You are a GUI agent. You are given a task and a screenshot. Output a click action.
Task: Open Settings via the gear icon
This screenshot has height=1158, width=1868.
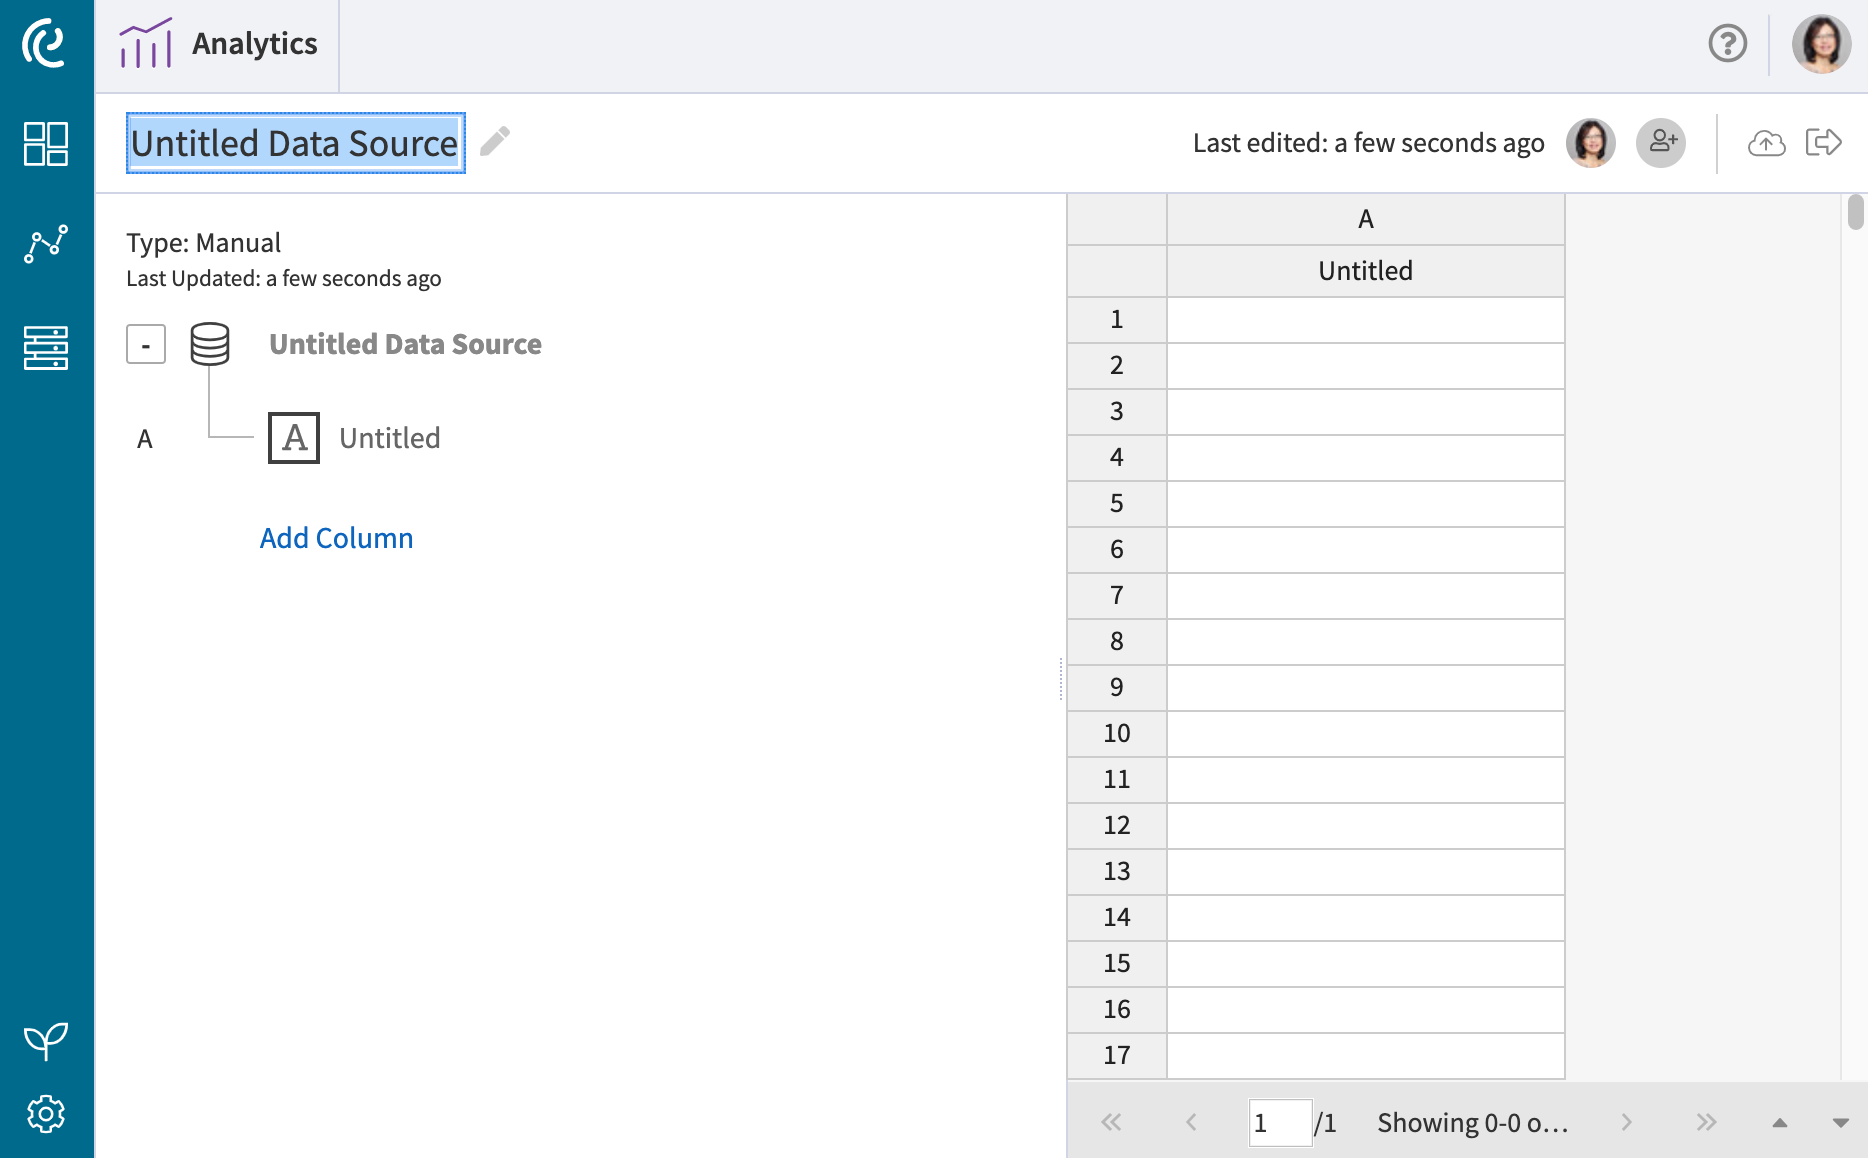pos(46,1113)
